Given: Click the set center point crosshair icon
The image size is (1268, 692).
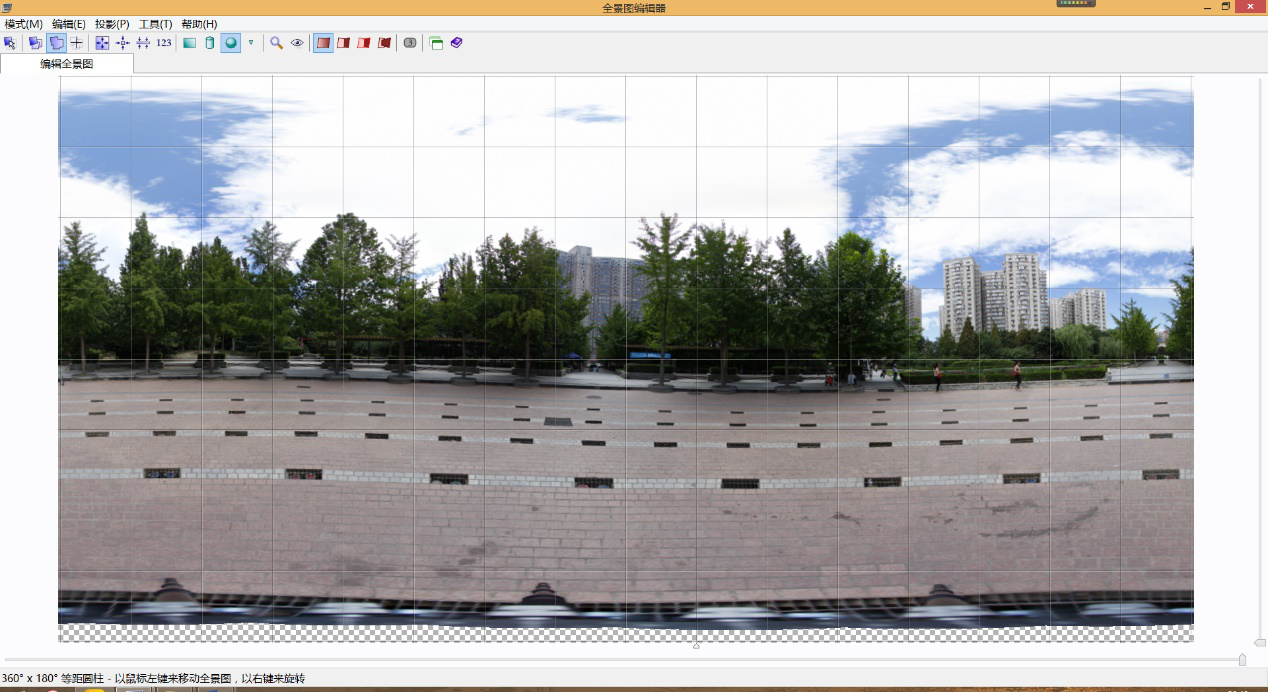Looking at the screenshot, I should pos(77,43).
